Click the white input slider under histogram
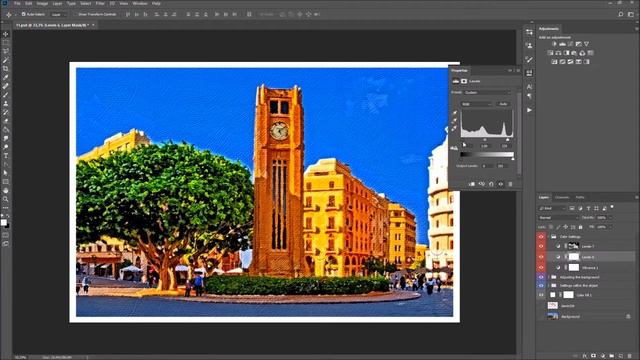640x360 pixels. click(x=508, y=140)
